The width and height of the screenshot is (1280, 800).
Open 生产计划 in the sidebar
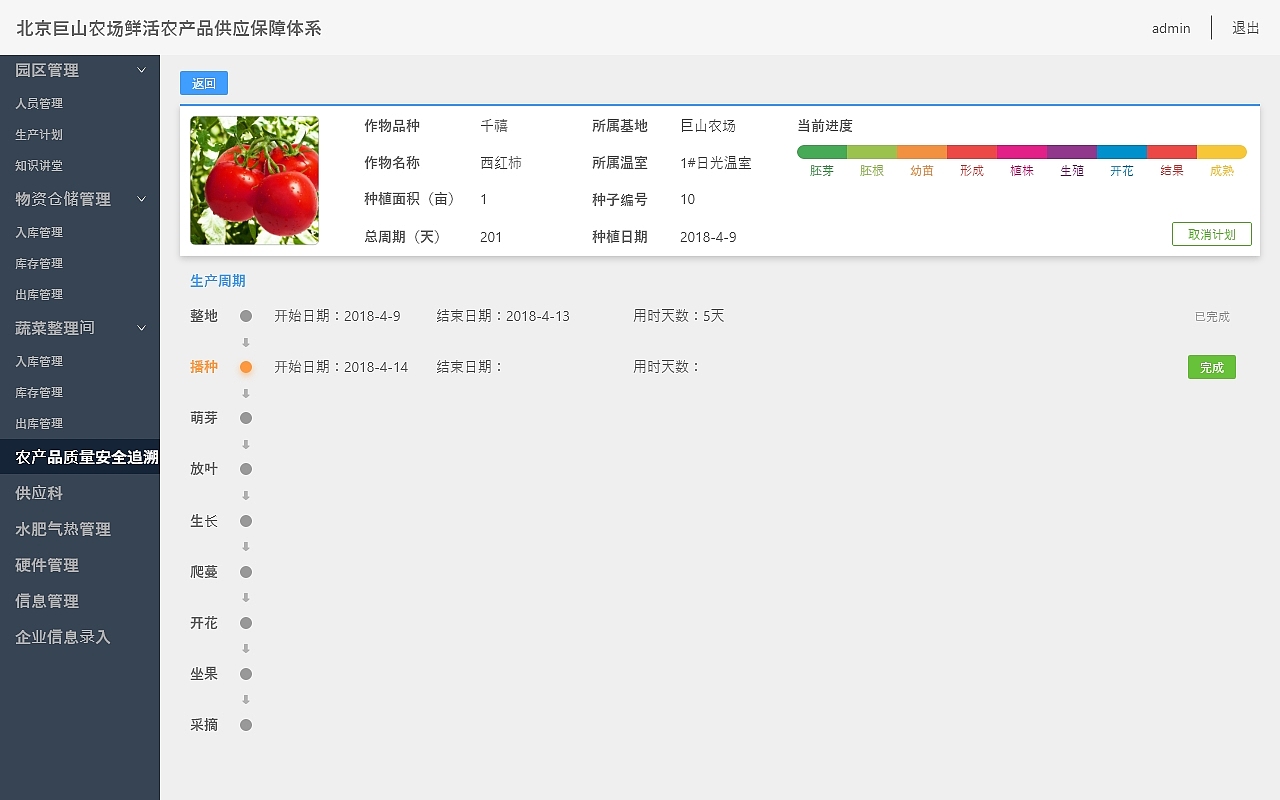pos(39,134)
